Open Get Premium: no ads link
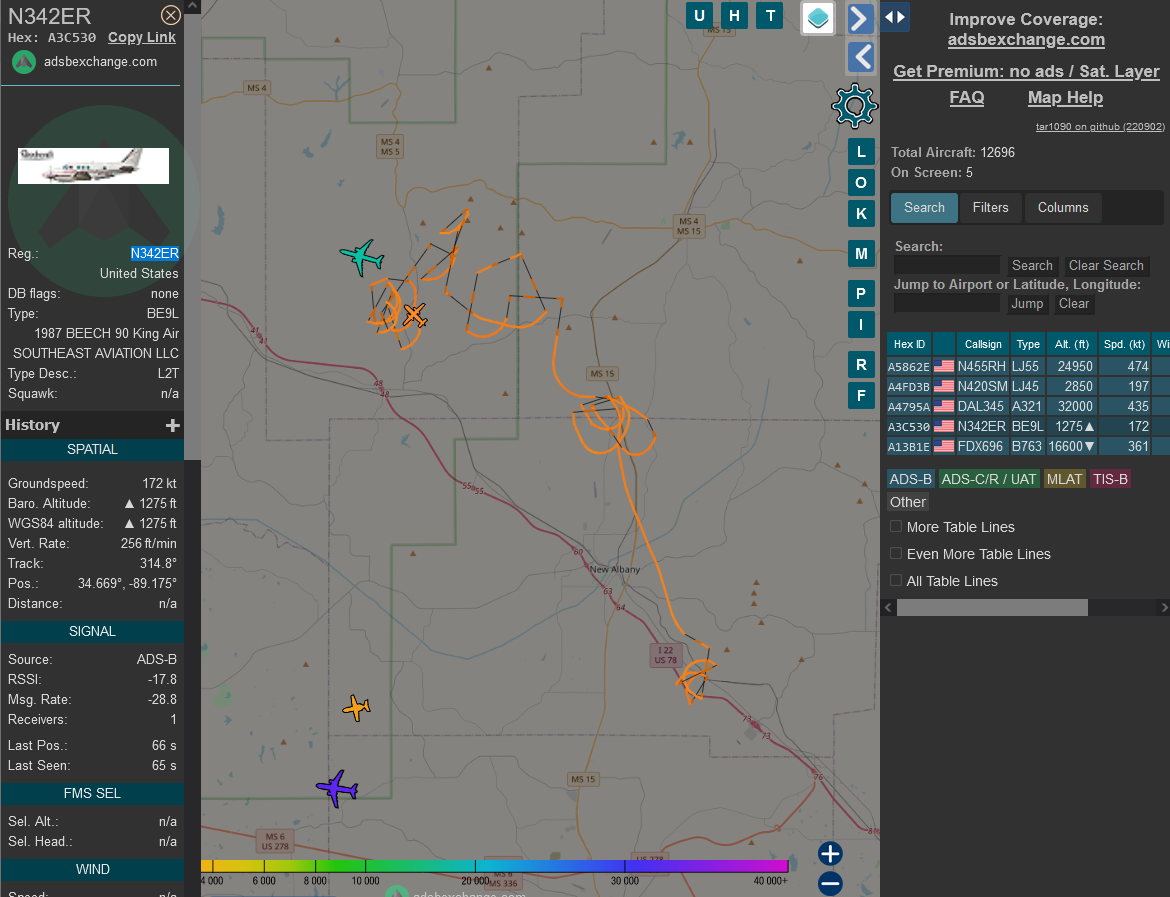Image resolution: width=1170 pixels, height=897 pixels. click(x=1026, y=72)
